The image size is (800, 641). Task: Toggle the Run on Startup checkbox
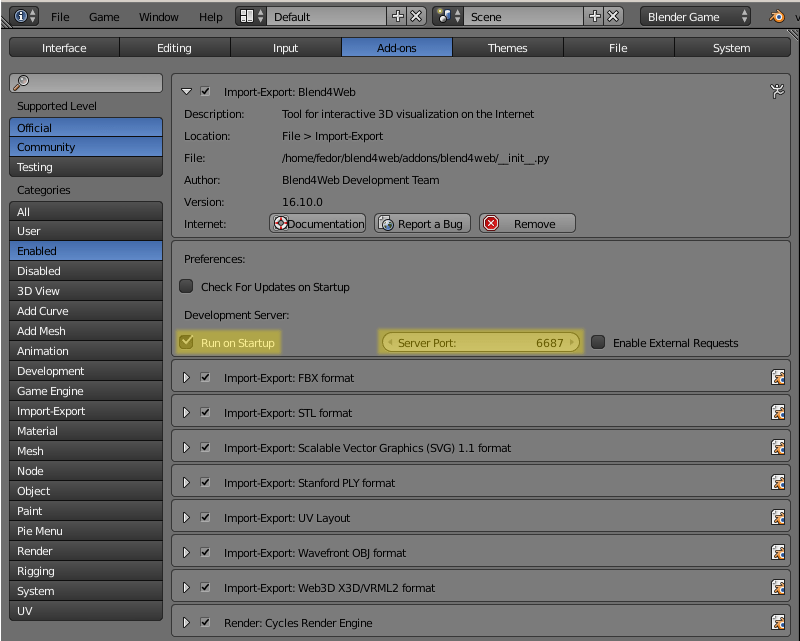click(x=186, y=342)
